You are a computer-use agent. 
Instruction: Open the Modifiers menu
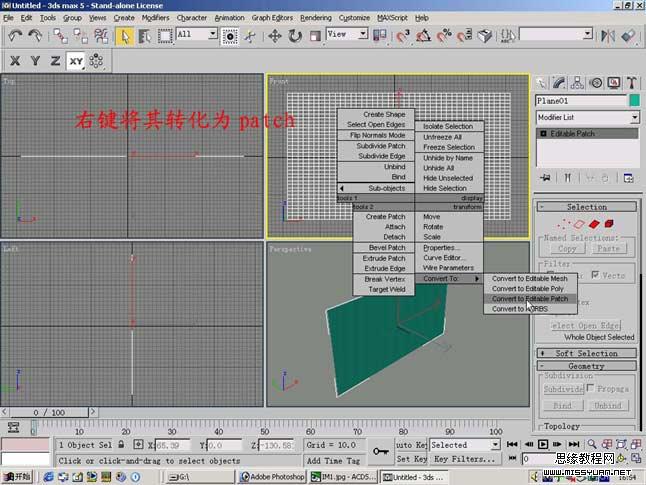click(x=155, y=18)
